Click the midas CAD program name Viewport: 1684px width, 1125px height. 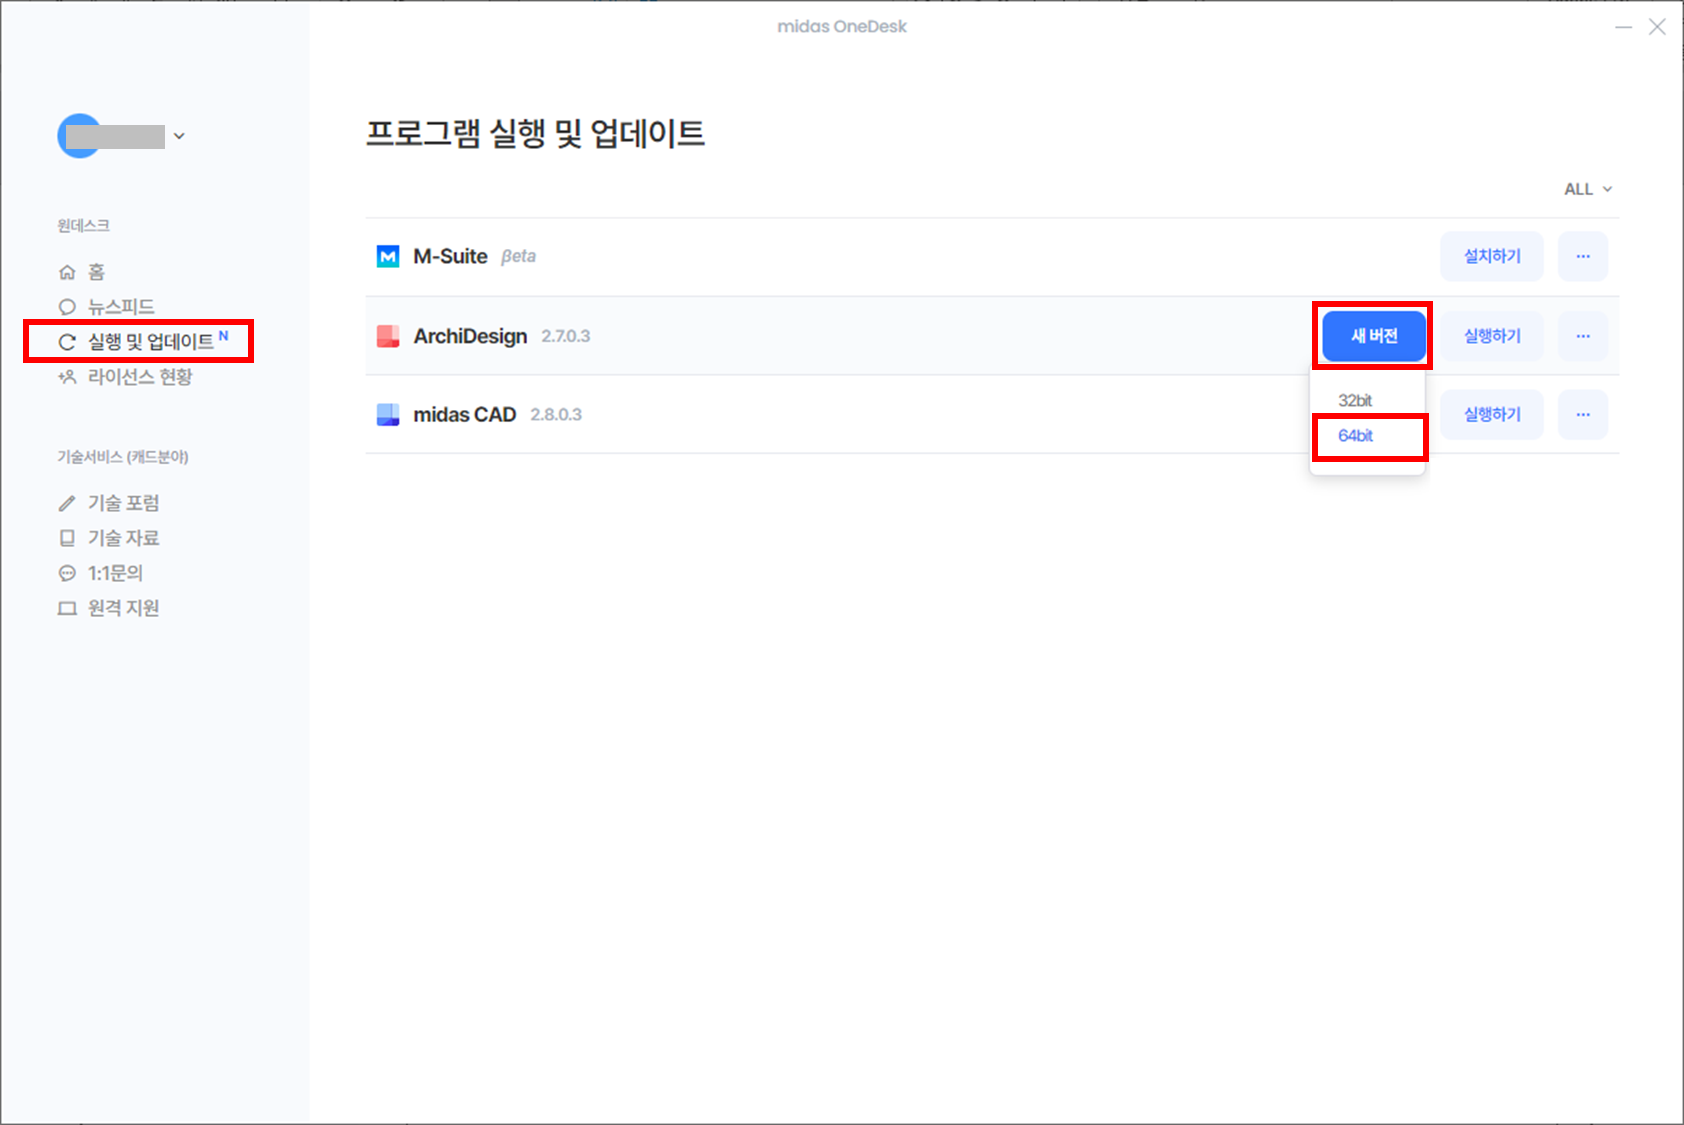(464, 414)
